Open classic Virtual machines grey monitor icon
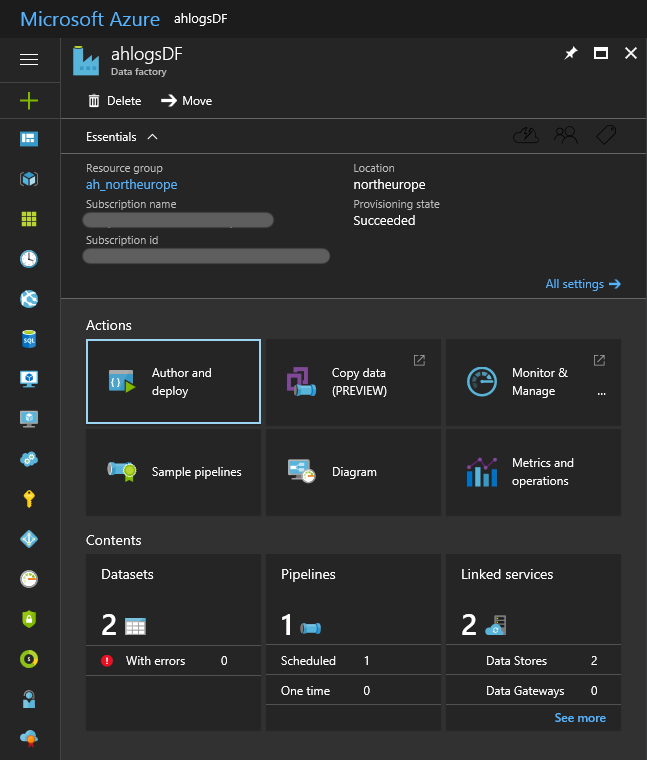Screen dimensions: 647x760 [29, 419]
